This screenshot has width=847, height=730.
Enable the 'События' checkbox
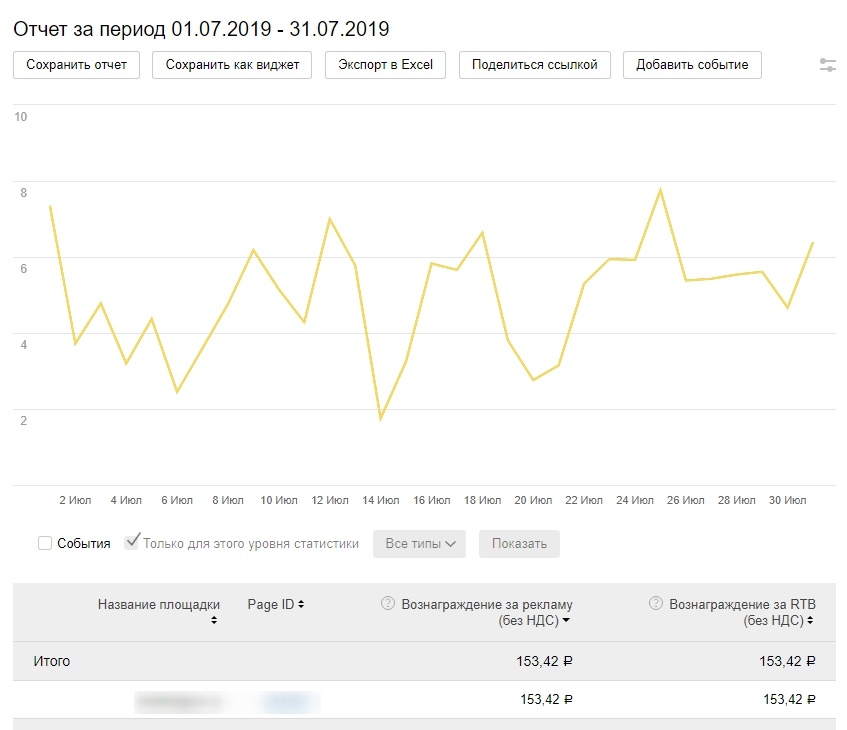pos(45,544)
